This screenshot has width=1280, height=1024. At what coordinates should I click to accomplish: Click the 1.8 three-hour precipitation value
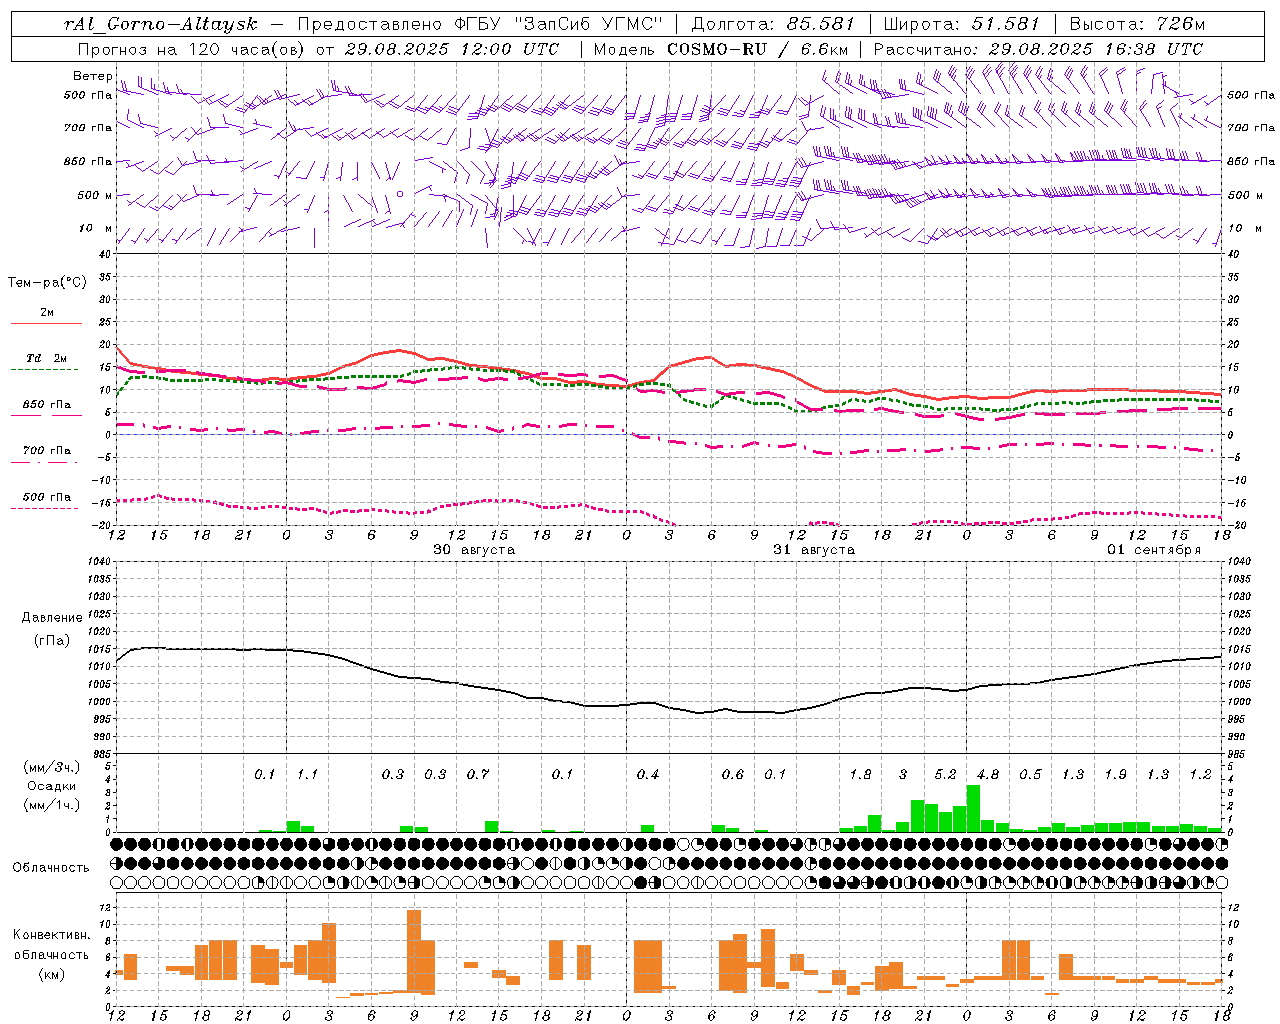pos(860,775)
